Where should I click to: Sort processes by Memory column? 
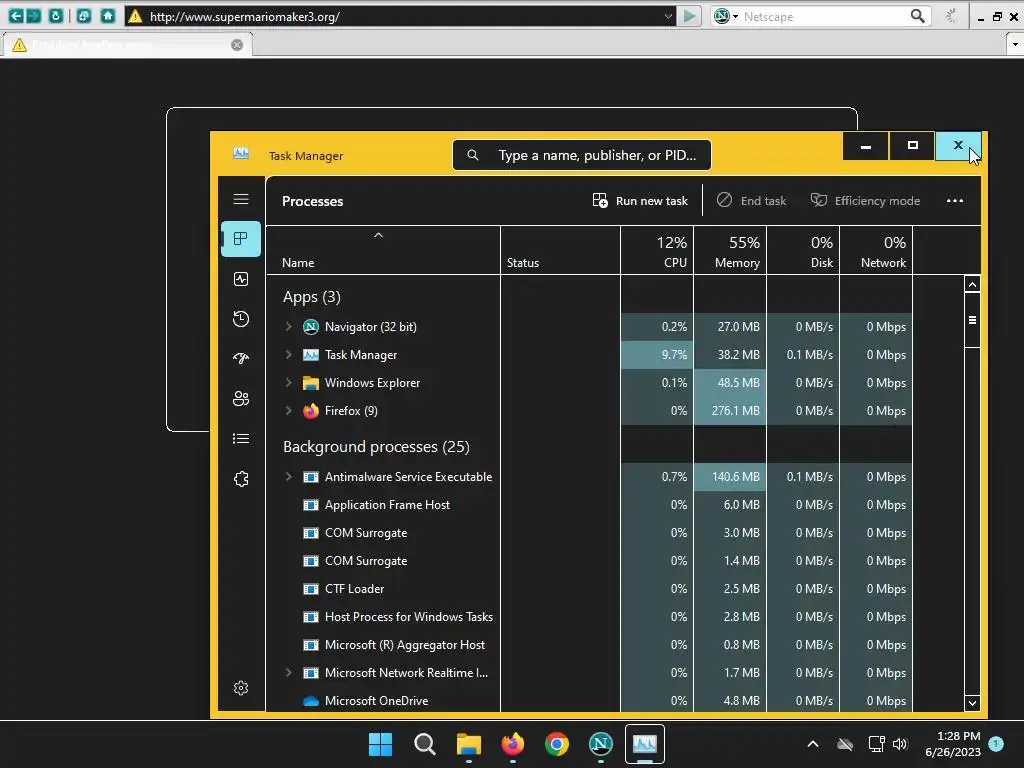(730, 250)
